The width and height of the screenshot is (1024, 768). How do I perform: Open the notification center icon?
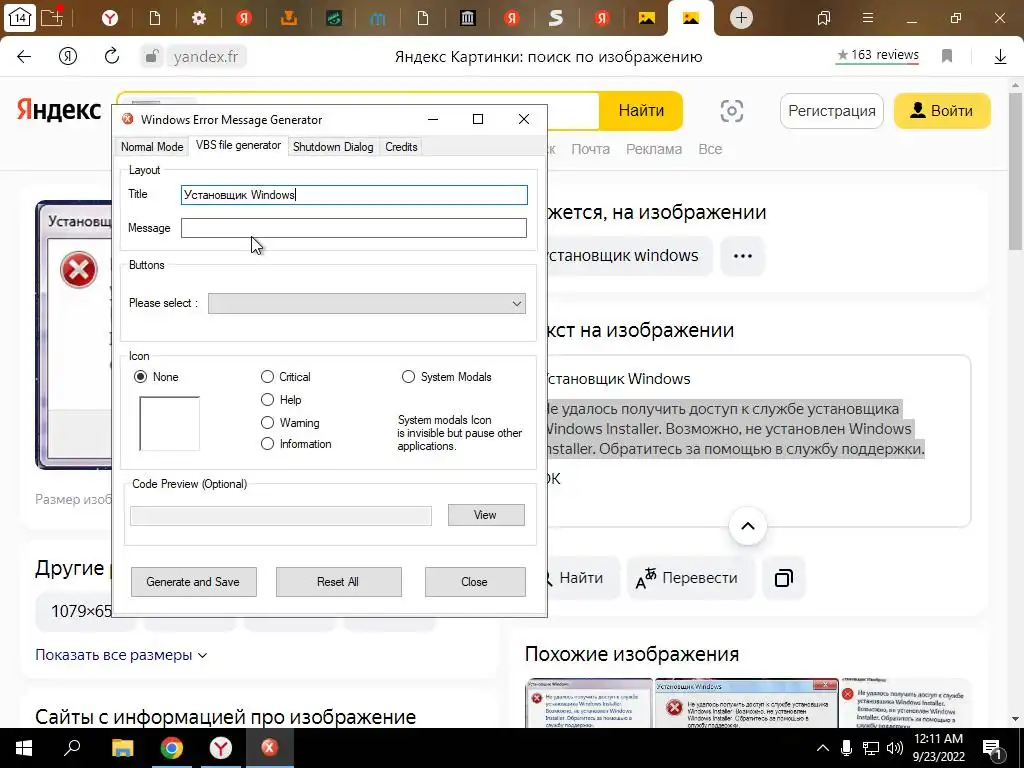coord(992,749)
